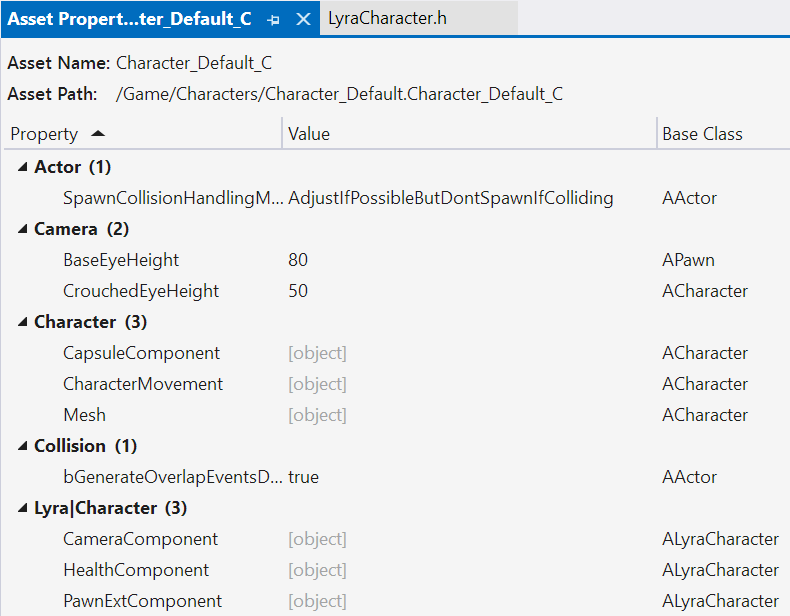Viewport: 790px width, 616px height.
Task: Collapse the Actor category
Action: click(22, 167)
